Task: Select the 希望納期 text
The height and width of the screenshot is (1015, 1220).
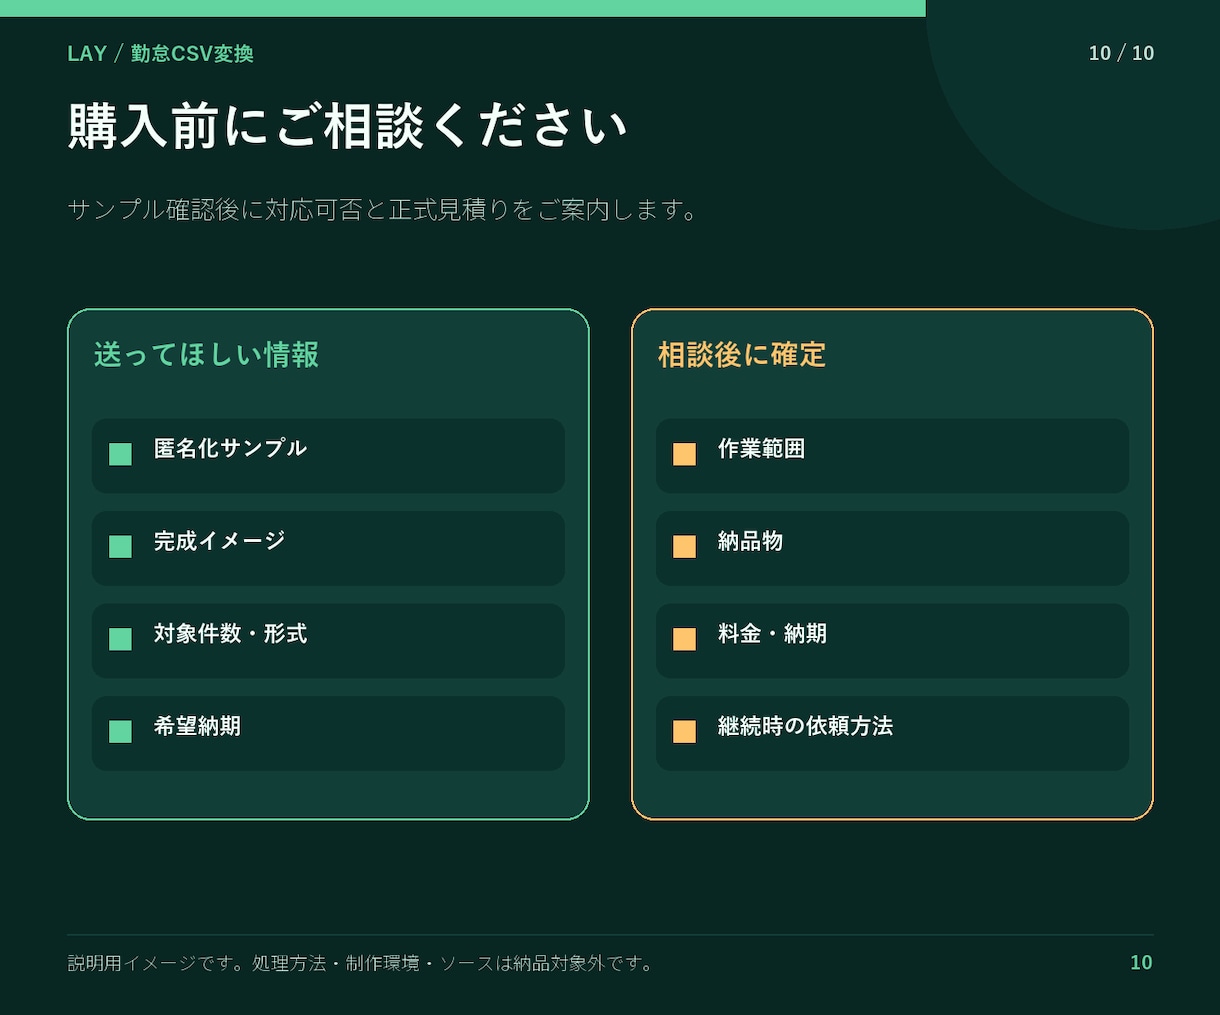Action: pyautogui.click(x=197, y=726)
